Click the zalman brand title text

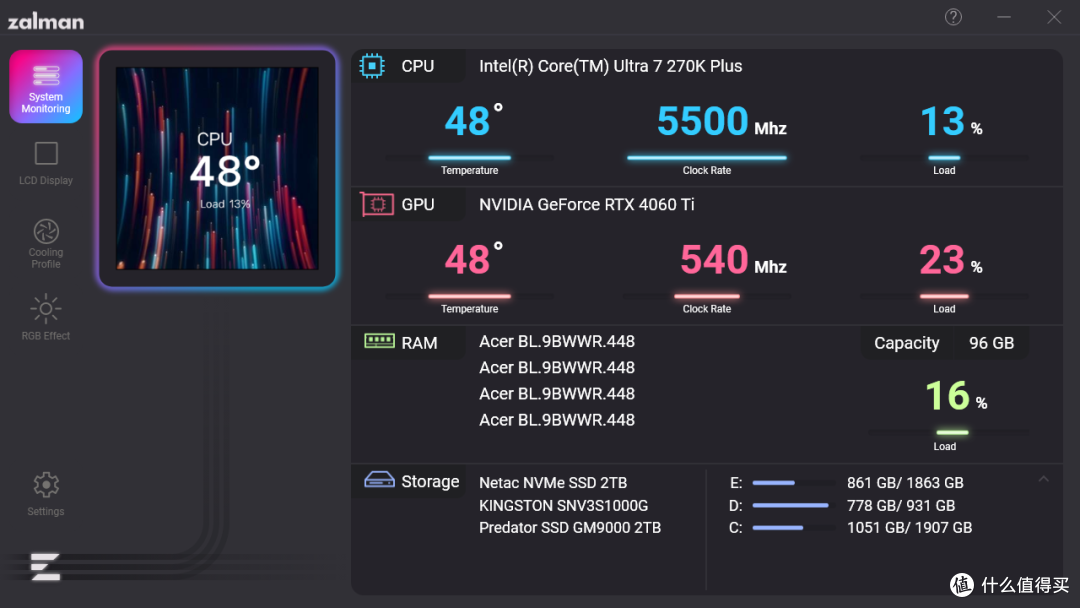point(46,22)
